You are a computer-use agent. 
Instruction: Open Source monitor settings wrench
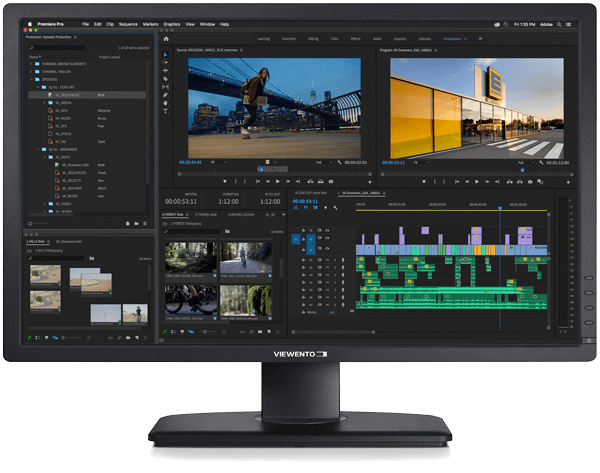tap(339, 163)
